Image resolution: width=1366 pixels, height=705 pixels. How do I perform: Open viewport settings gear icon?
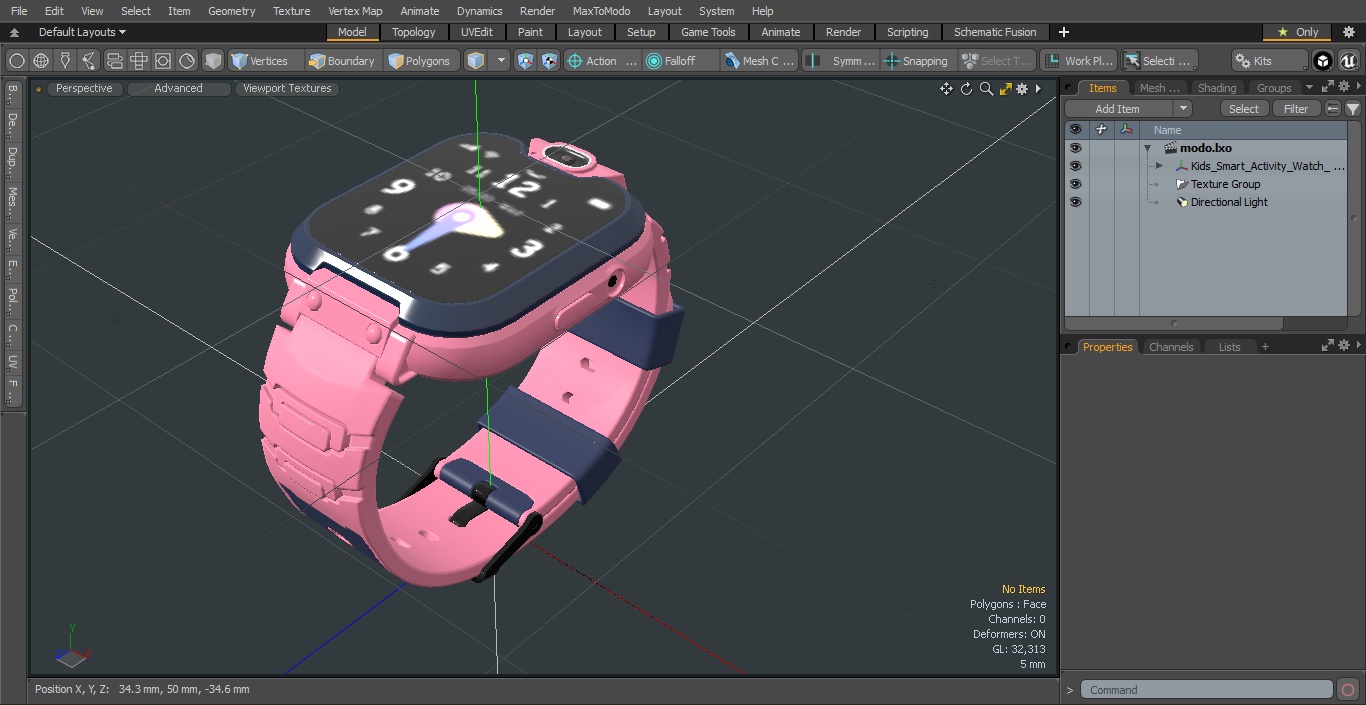click(x=1022, y=89)
